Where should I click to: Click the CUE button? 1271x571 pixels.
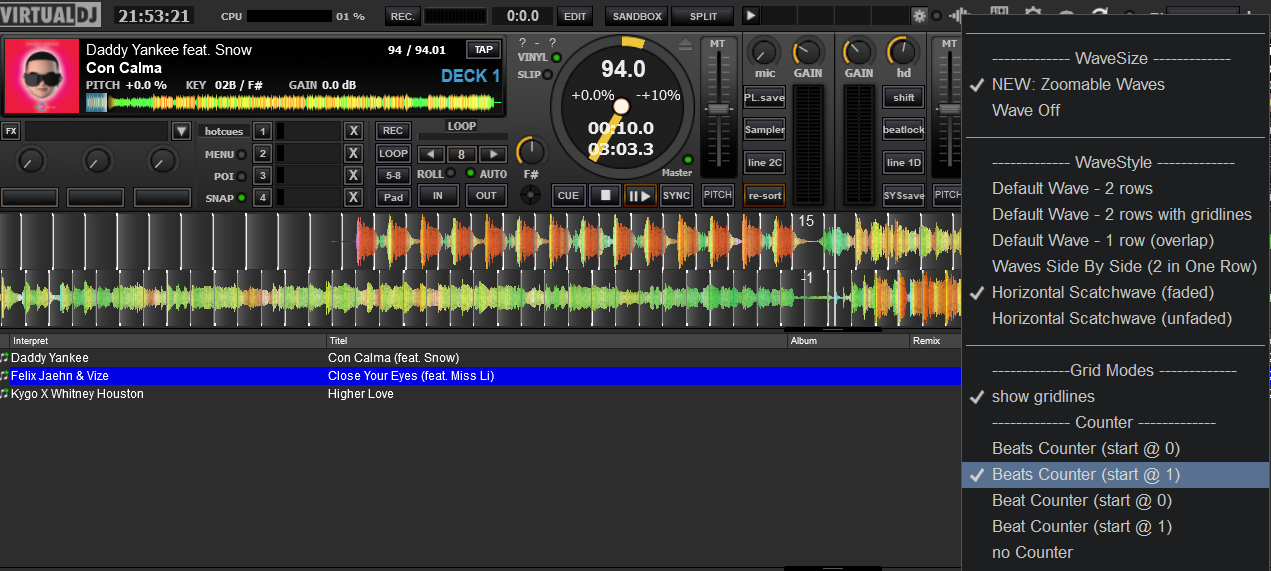pyautogui.click(x=568, y=196)
